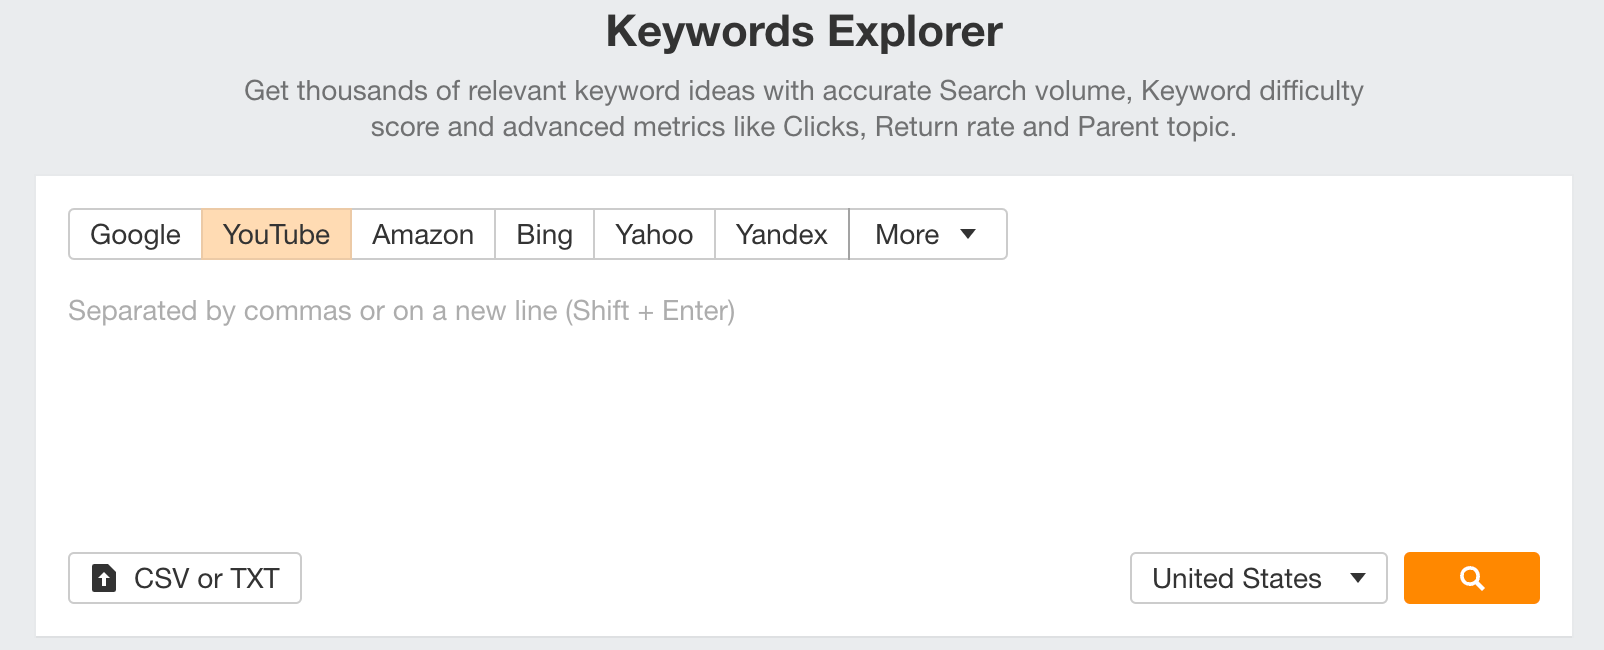1604x650 pixels.
Task: Pick the Yandex search engine
Action: pyautogui.click(x=781, y=234)
